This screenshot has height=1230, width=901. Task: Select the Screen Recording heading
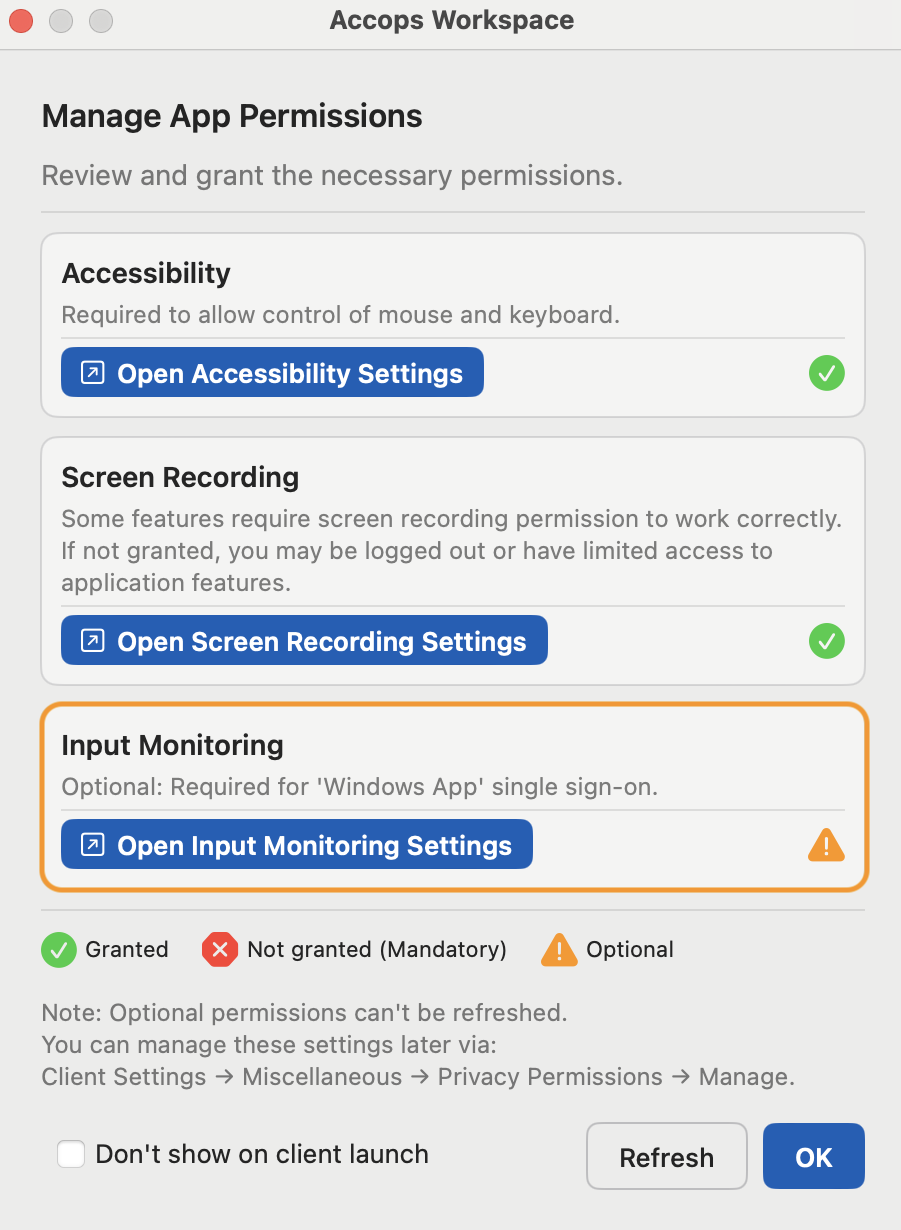pos(180,477)
